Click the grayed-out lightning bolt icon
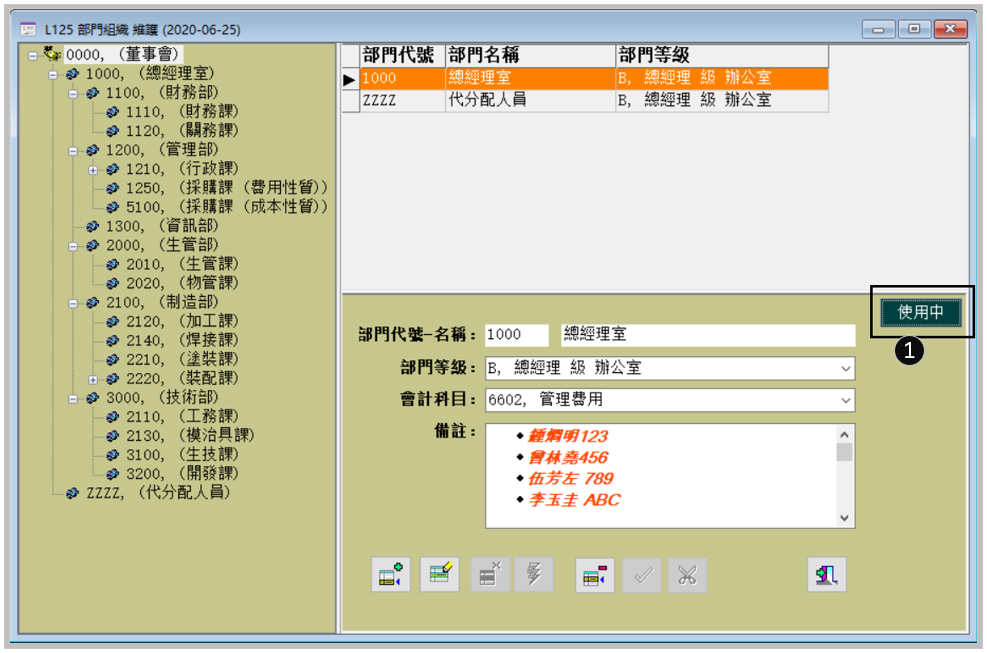 coord(534,574)
